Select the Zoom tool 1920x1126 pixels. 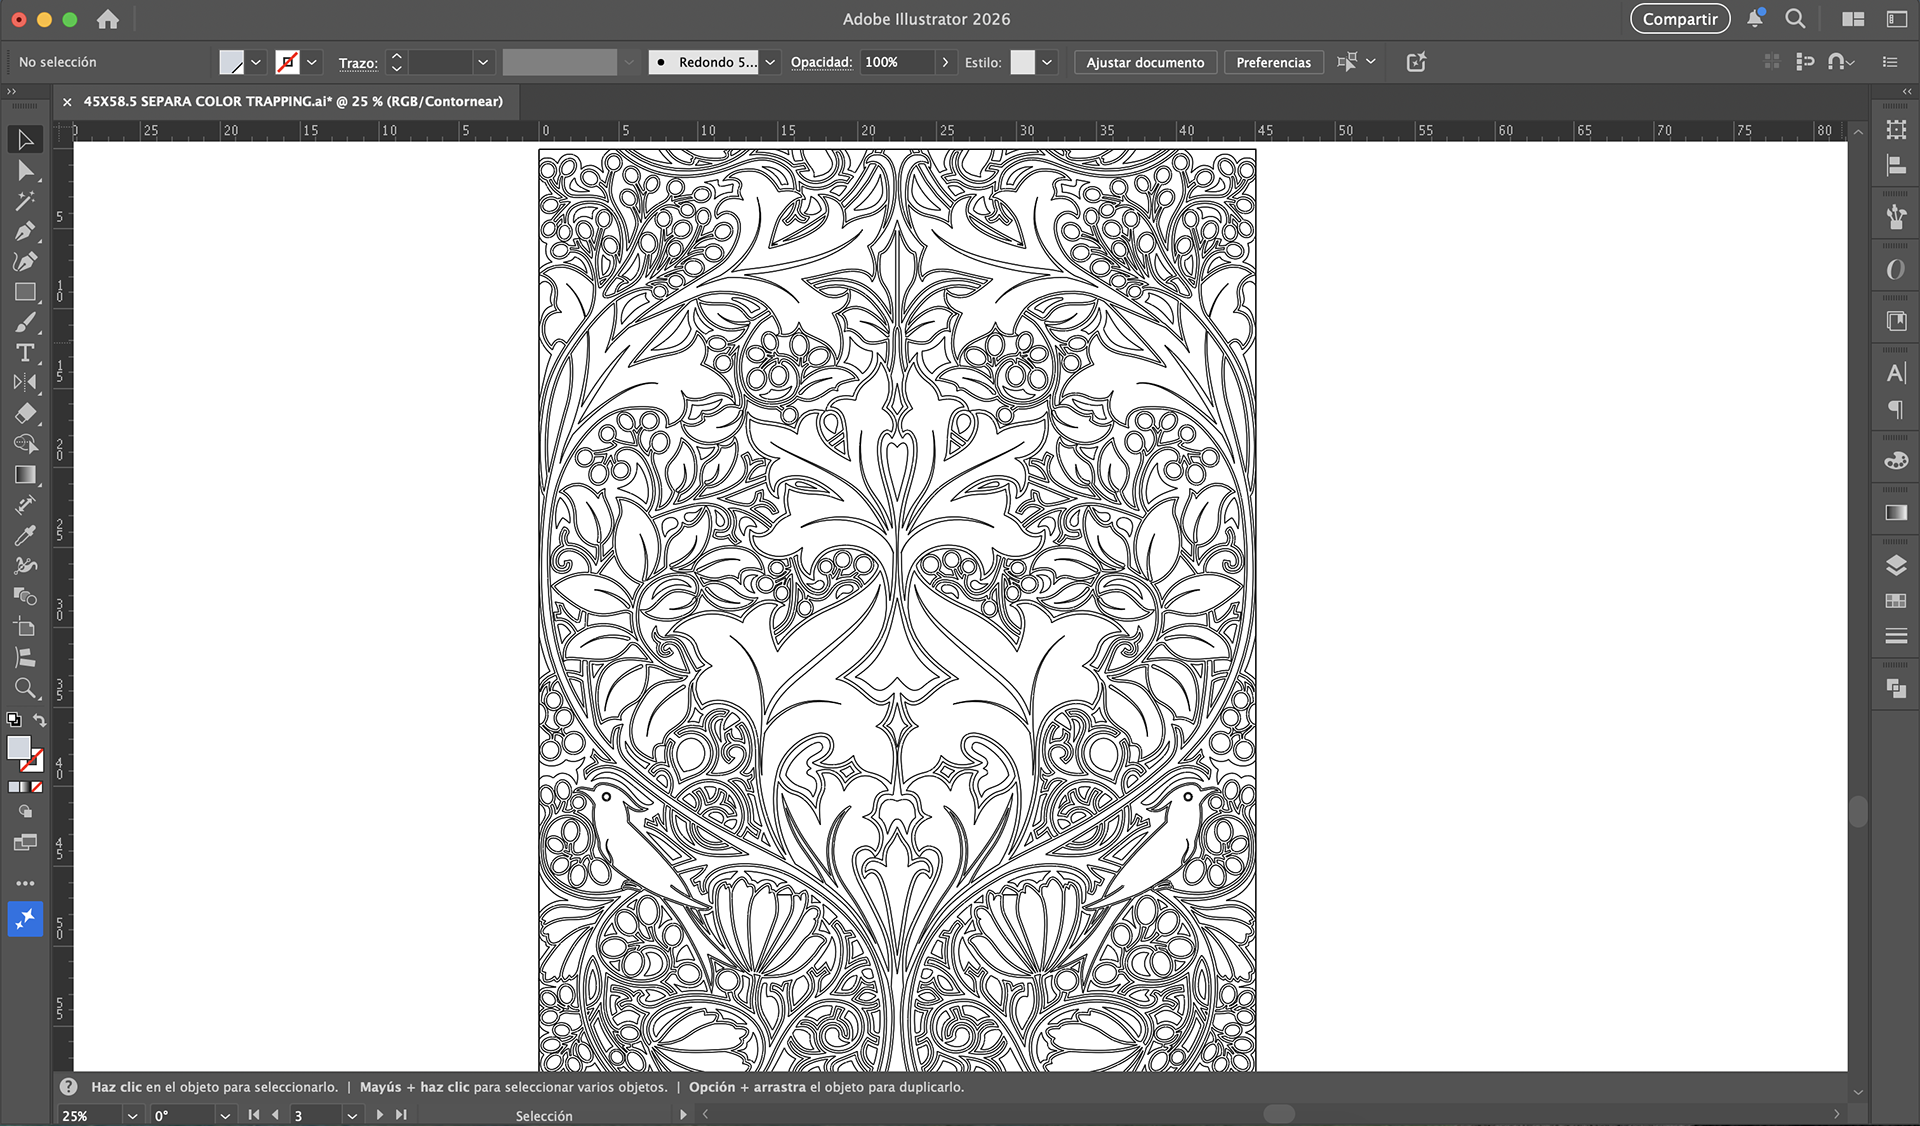click(x=25, y=688)
